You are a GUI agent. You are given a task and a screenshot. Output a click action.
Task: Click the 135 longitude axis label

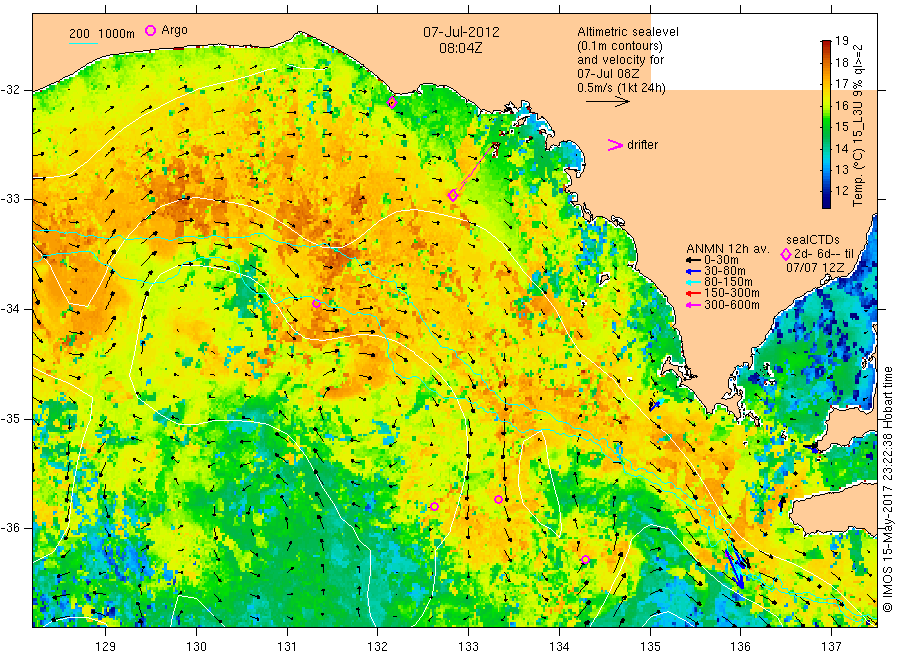(650, 647)
